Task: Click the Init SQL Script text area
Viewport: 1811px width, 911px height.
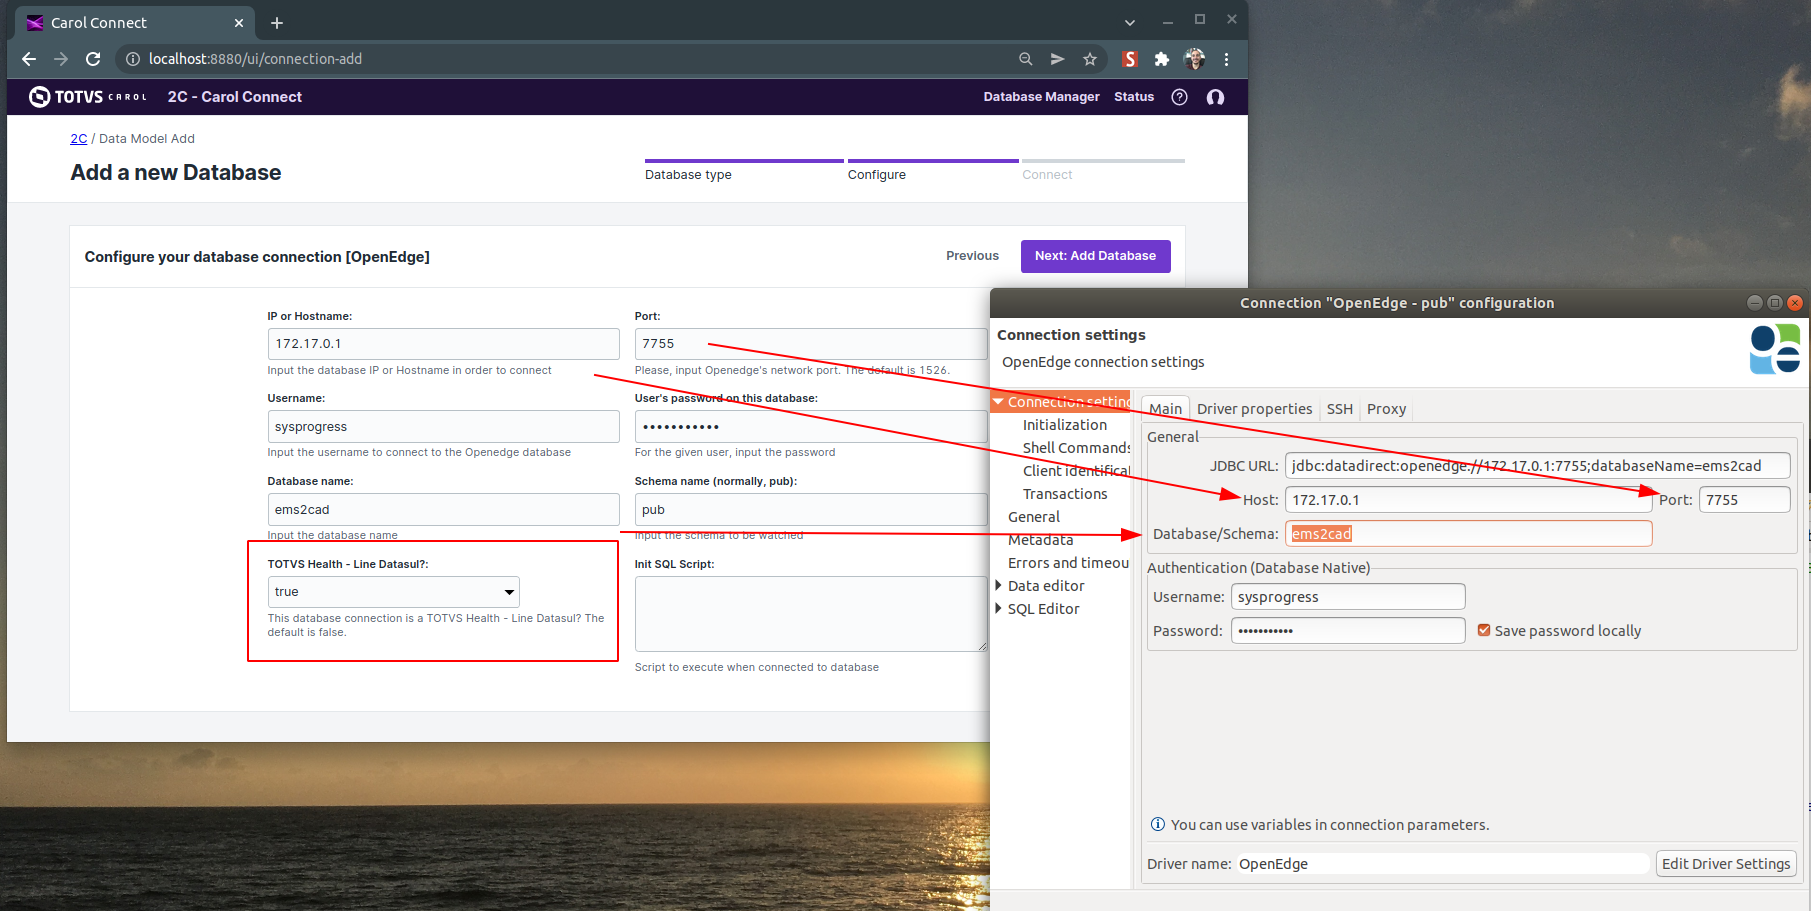Action: coord(811,614)
